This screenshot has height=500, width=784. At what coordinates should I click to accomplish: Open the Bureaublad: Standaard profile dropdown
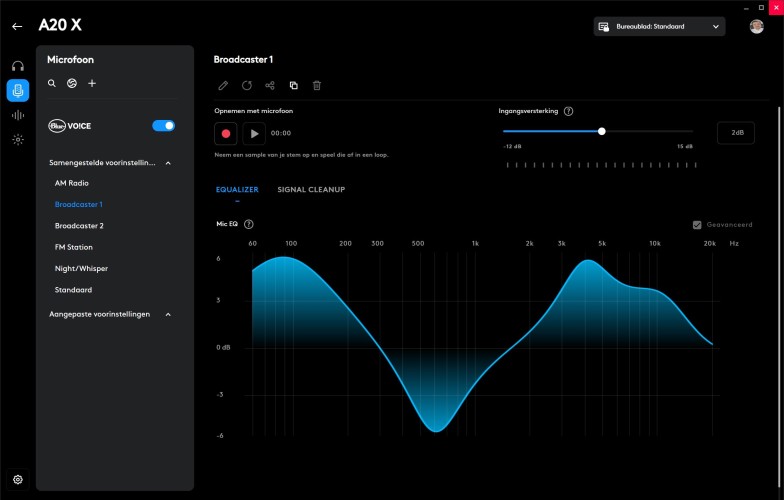click(659, 27)
